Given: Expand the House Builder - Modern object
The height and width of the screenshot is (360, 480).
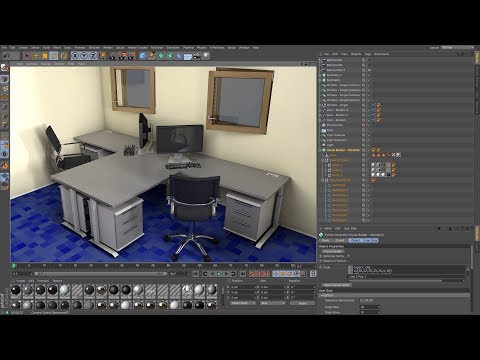Looking at the screenshot, I should (x=321, y=150).
